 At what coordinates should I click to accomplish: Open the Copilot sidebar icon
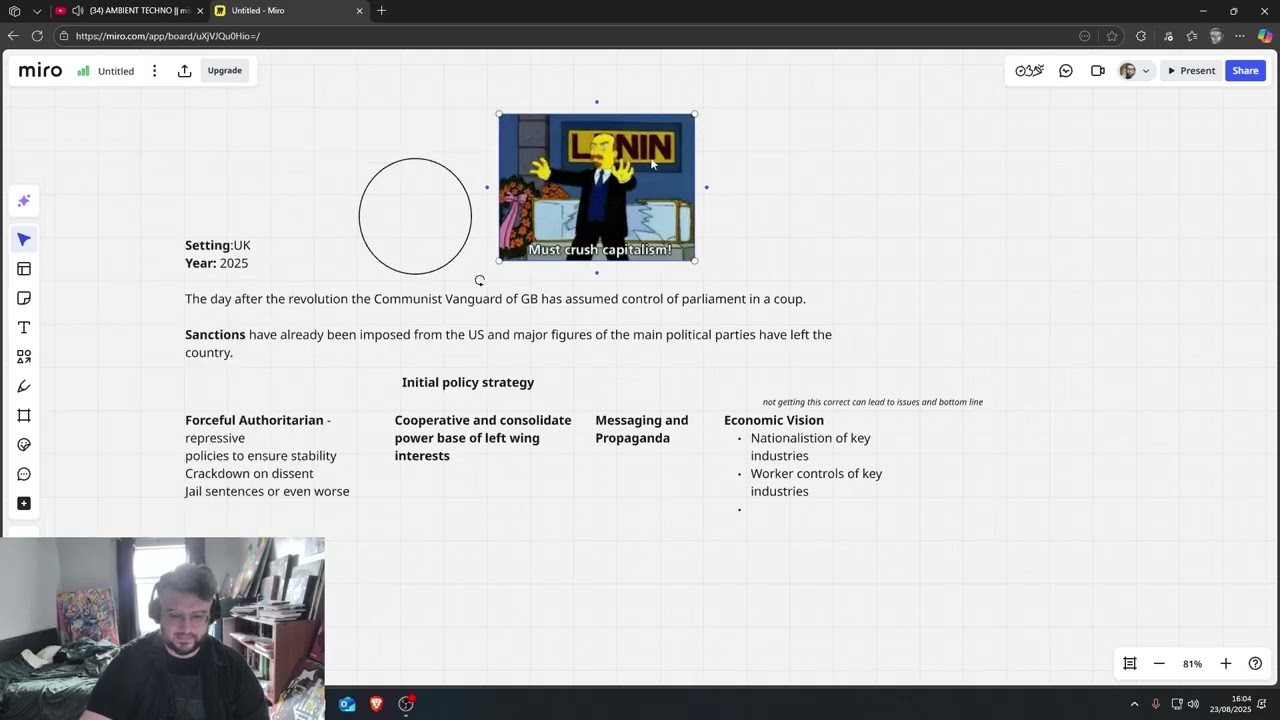point(1265,36)
